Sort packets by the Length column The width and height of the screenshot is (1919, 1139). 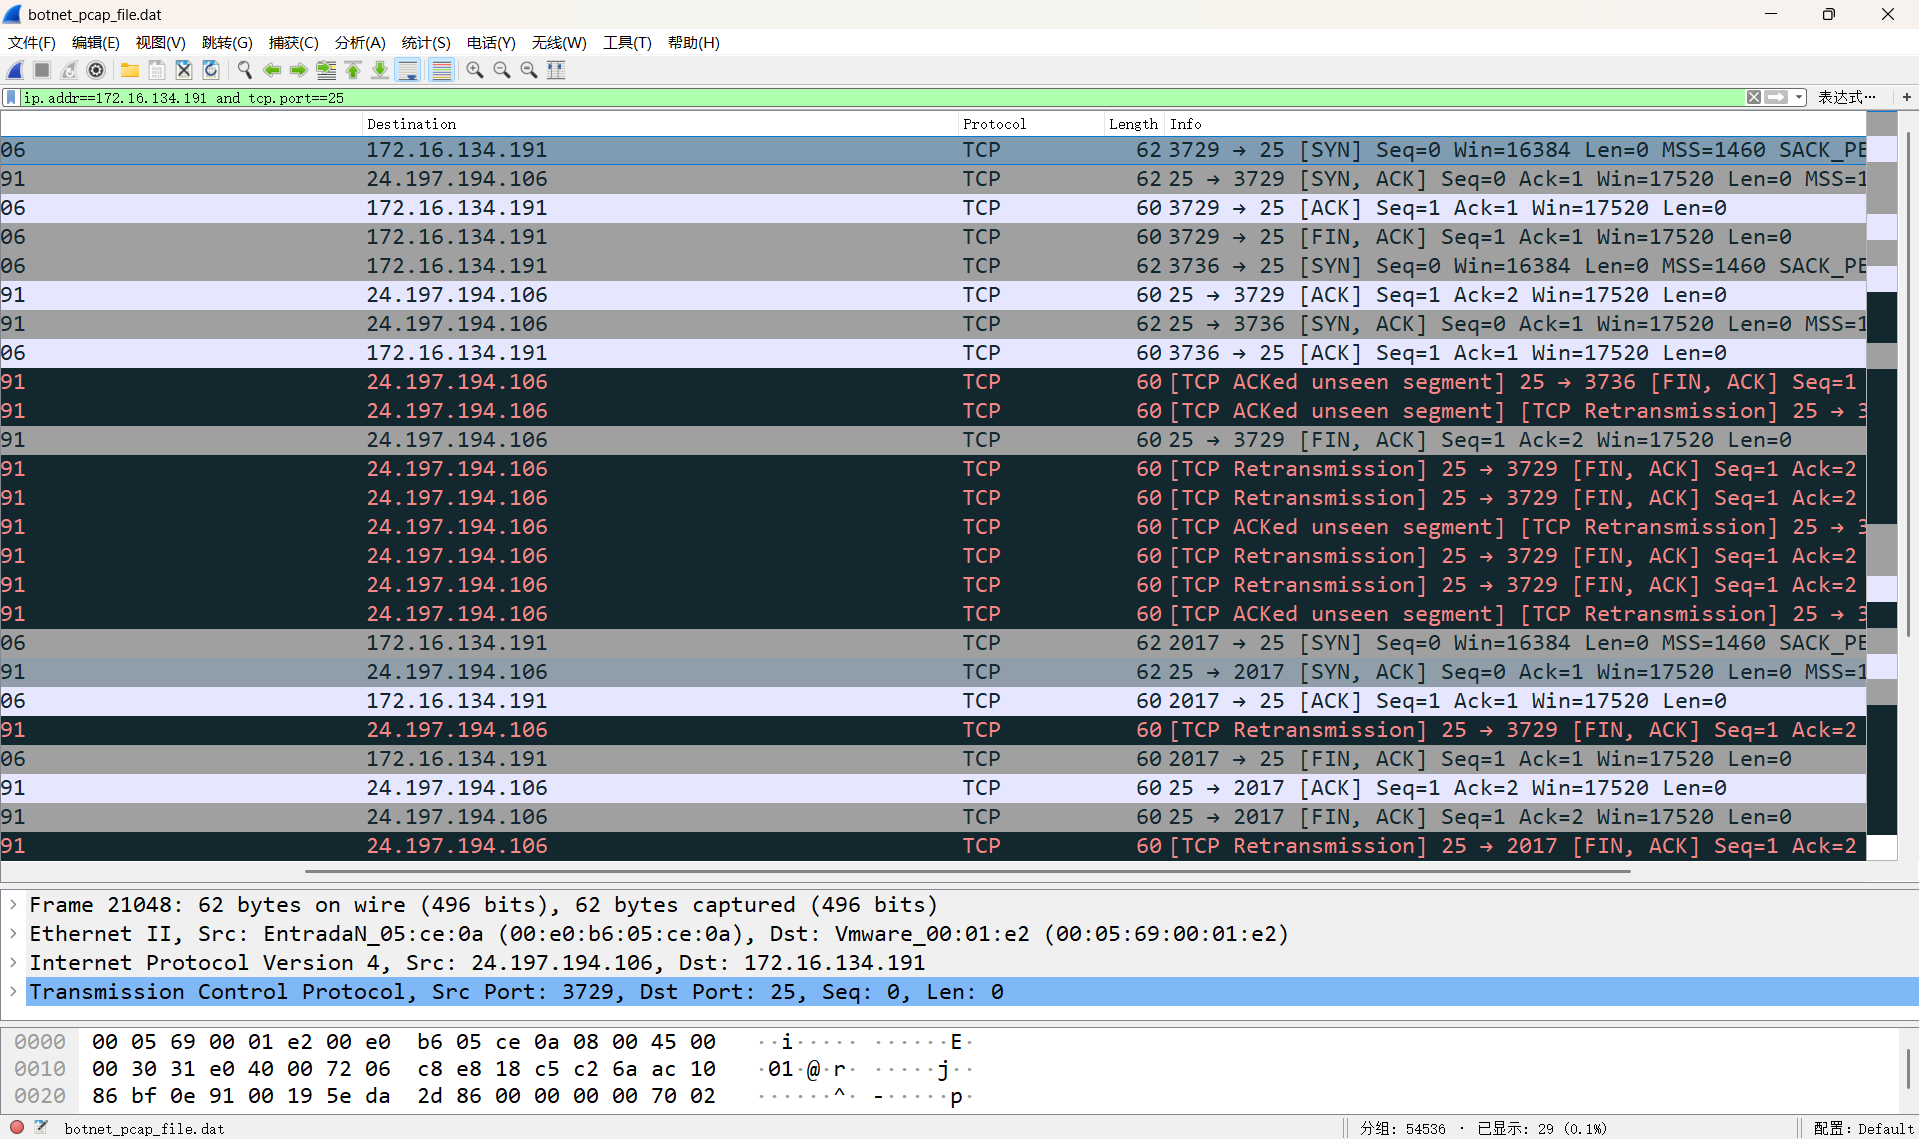[x=1133, y=124]
